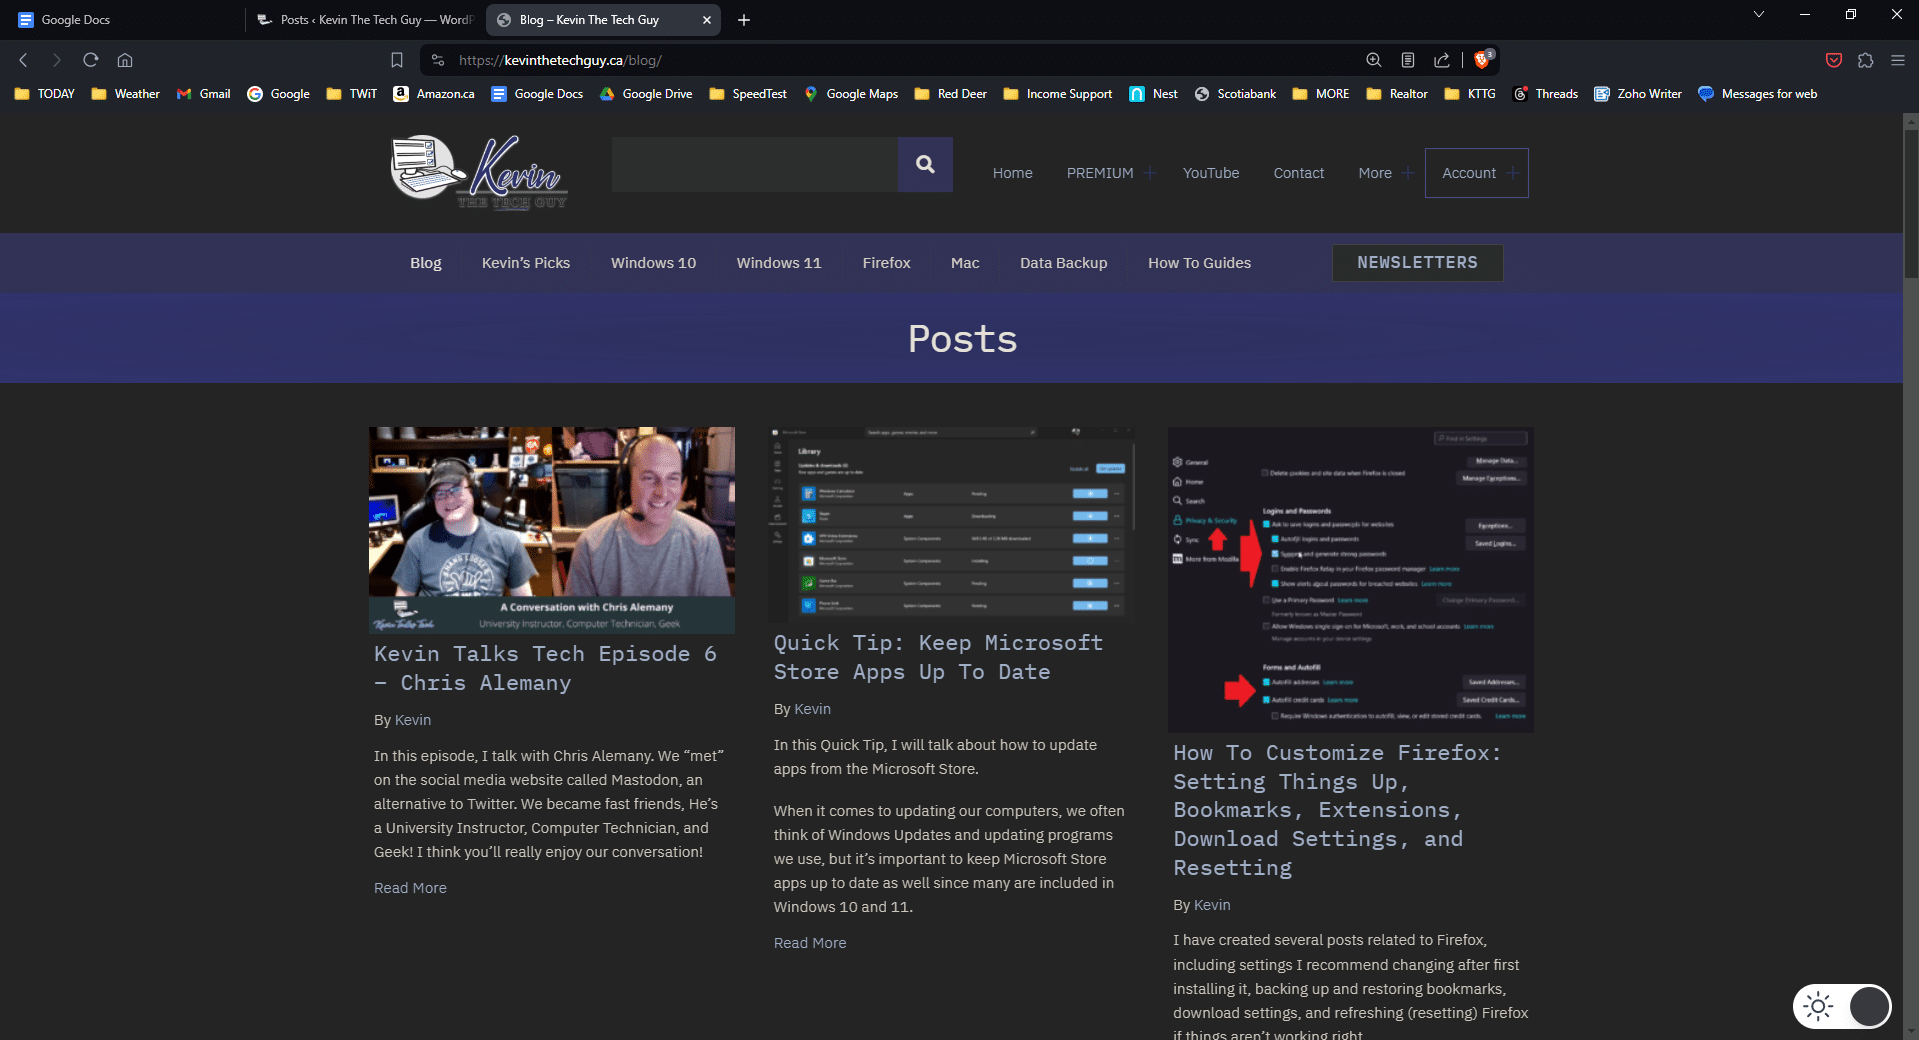This screenshot has height=1040, width=1919.
Task: Open Kevin's Picks category
Action: (526, 263)
